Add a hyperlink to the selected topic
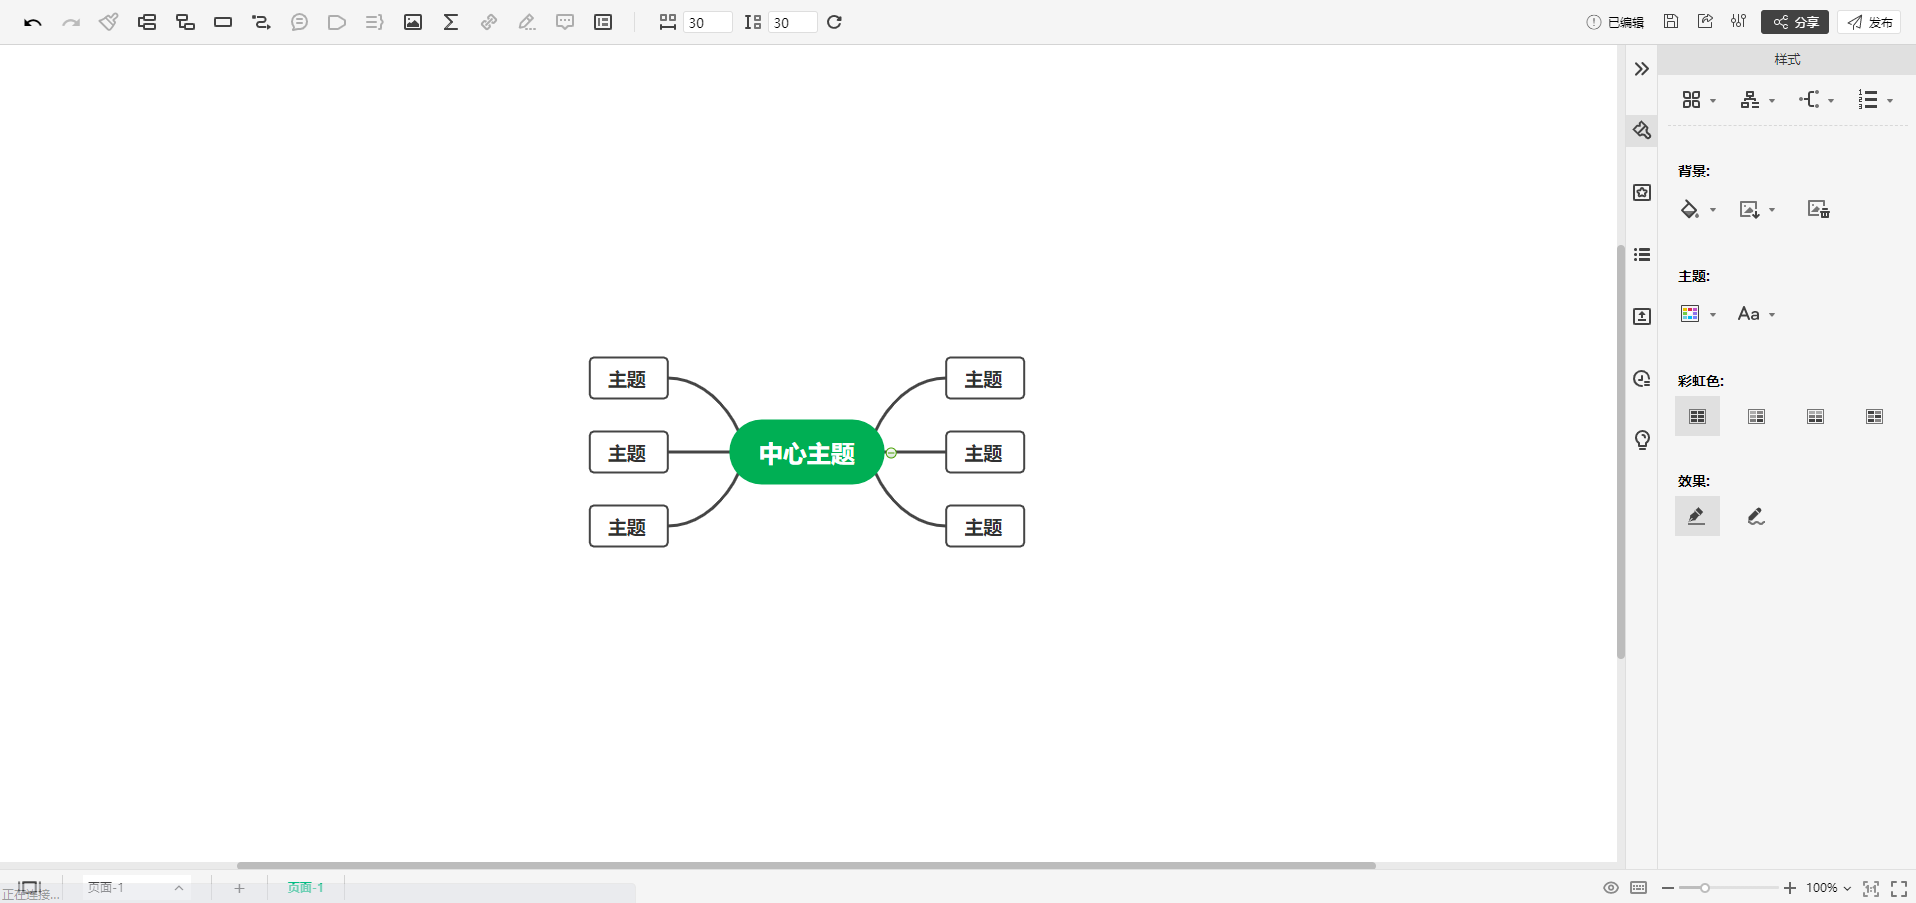1916x903 pixels. click(x=488, y=21)
